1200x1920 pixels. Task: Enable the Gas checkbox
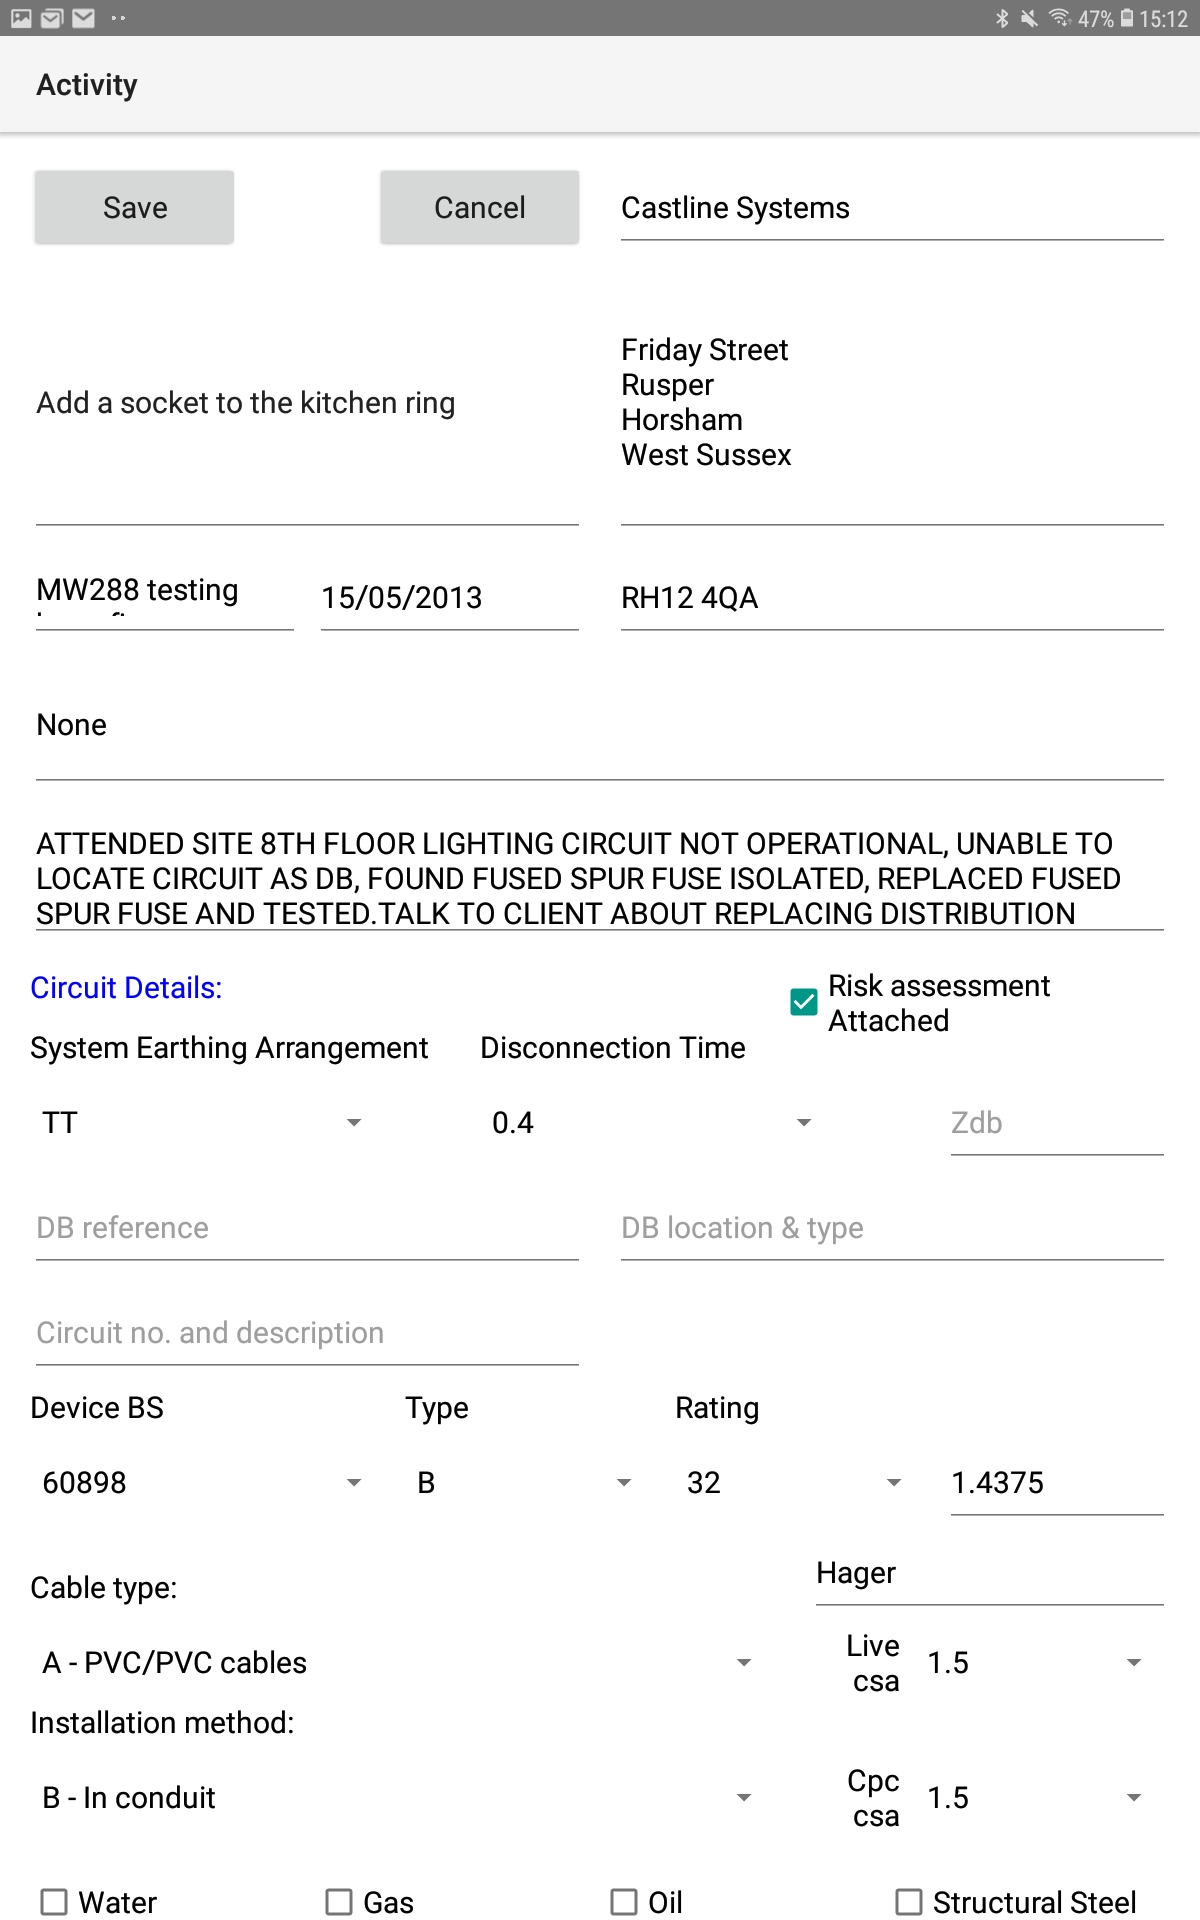[339, 1901]
